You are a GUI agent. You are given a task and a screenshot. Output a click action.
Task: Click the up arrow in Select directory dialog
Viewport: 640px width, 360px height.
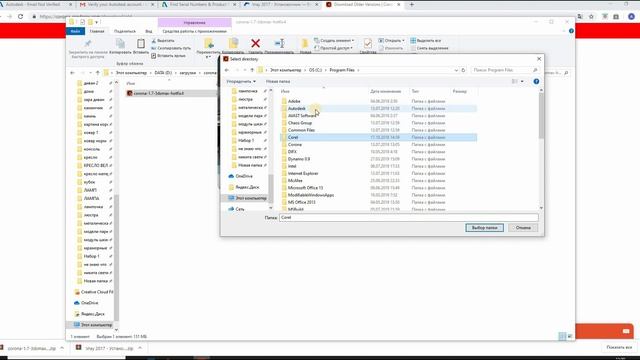pos(252,70)
